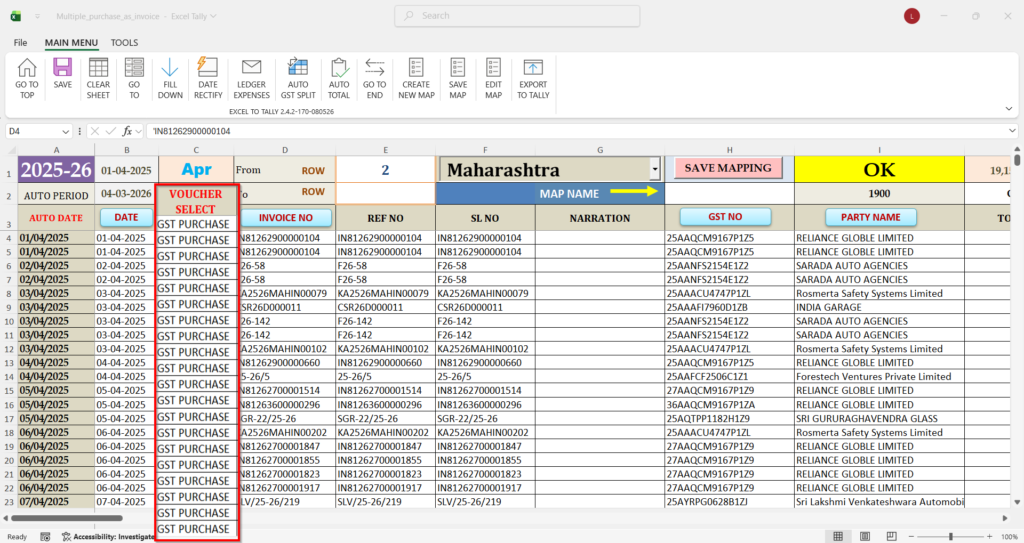This screenshot has height=543, width=1024.
Task: Open the File menu
Action: tap(20, 42)
